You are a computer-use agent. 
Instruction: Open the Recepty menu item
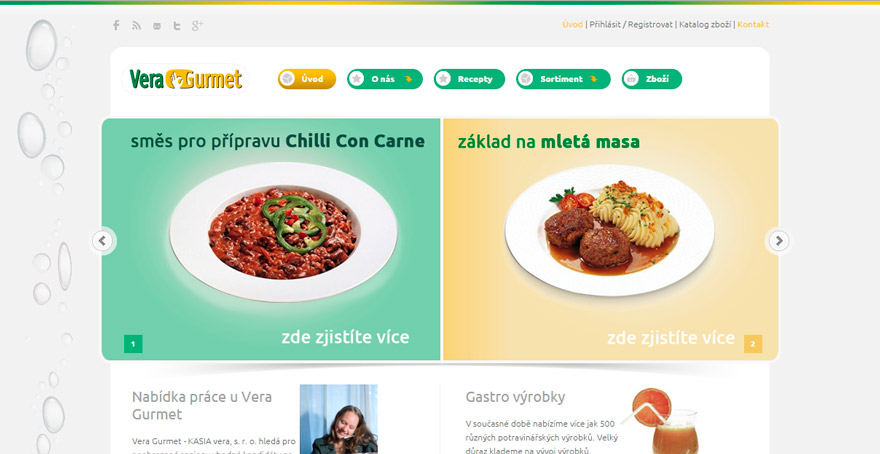pyautogui.click(x=469, y=79)
